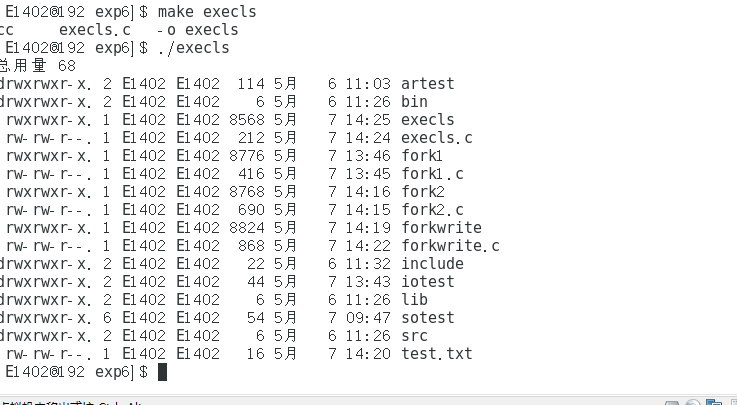The width and height of the screenshot is (737, 405).
Task: Click the "./execls" command text
Action: (x=193, y=48)
